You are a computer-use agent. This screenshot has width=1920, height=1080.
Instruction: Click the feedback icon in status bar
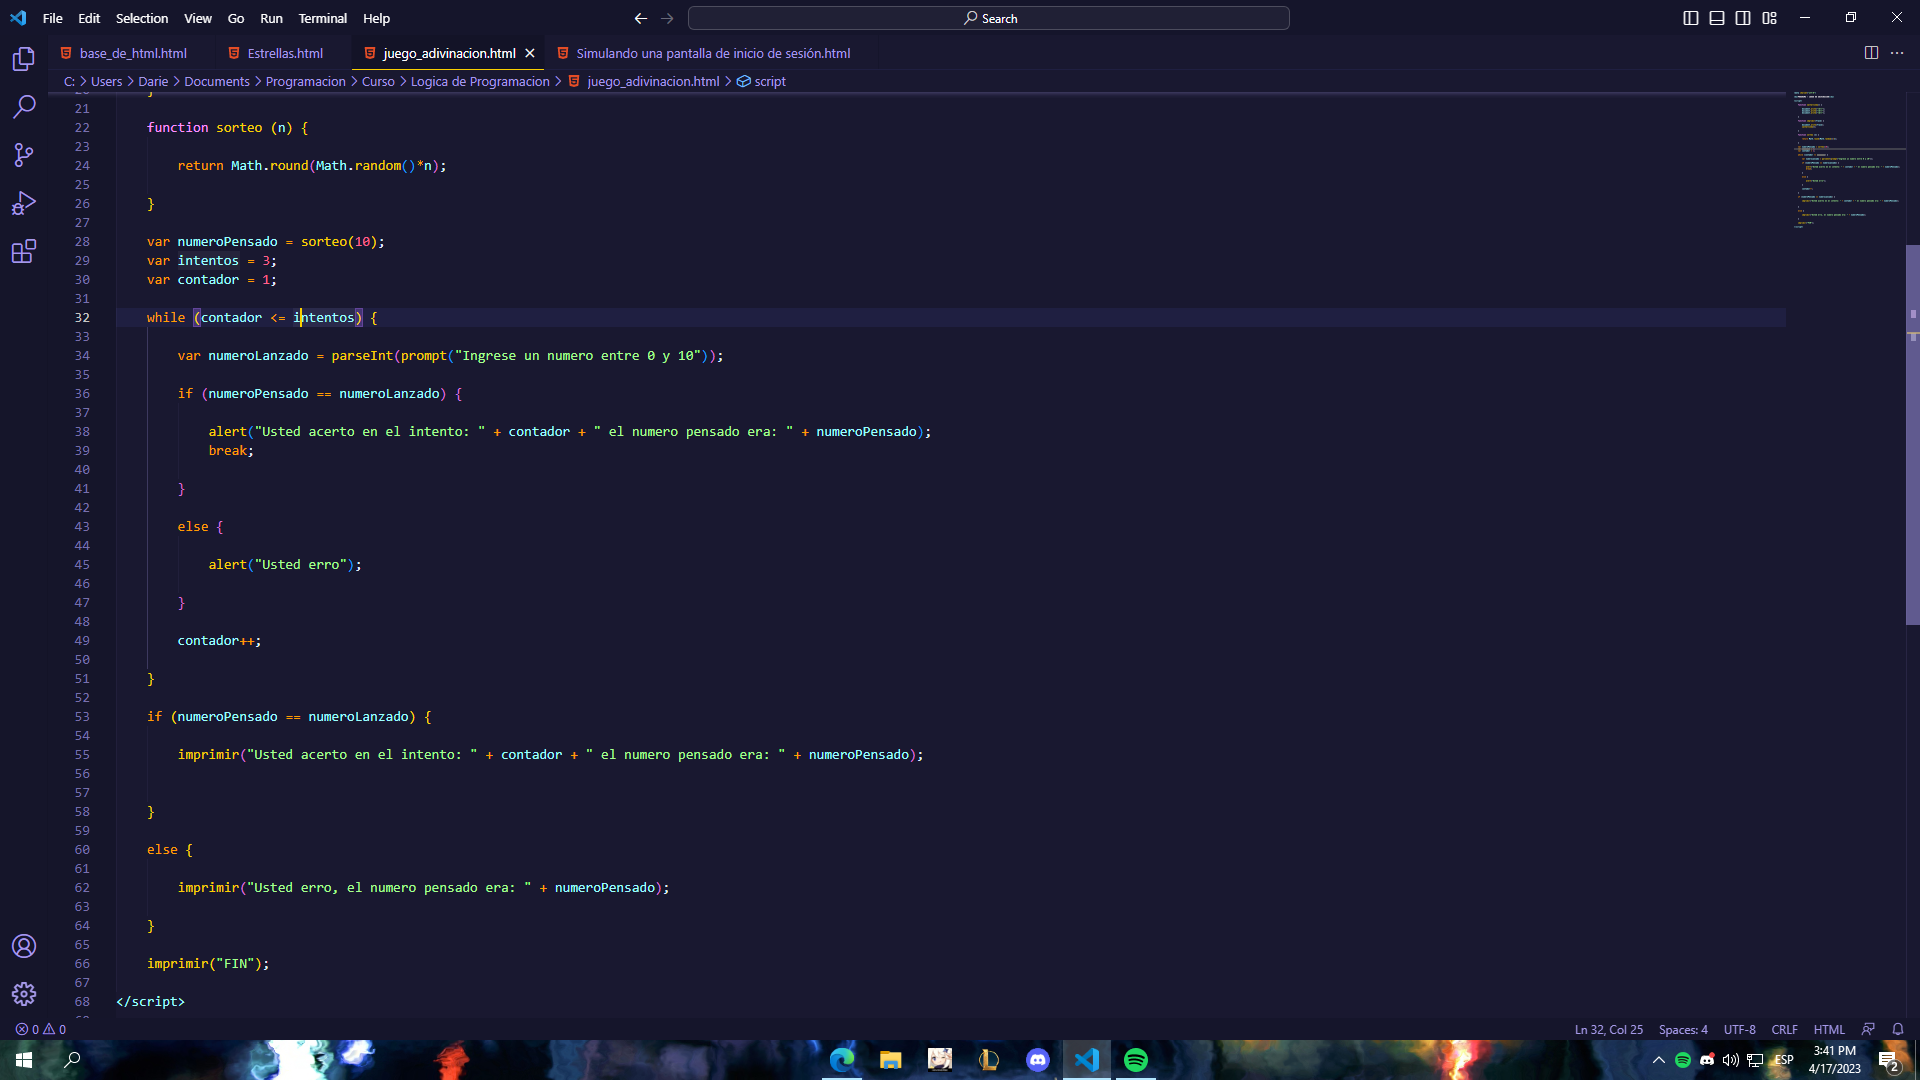[1868, 1029]
